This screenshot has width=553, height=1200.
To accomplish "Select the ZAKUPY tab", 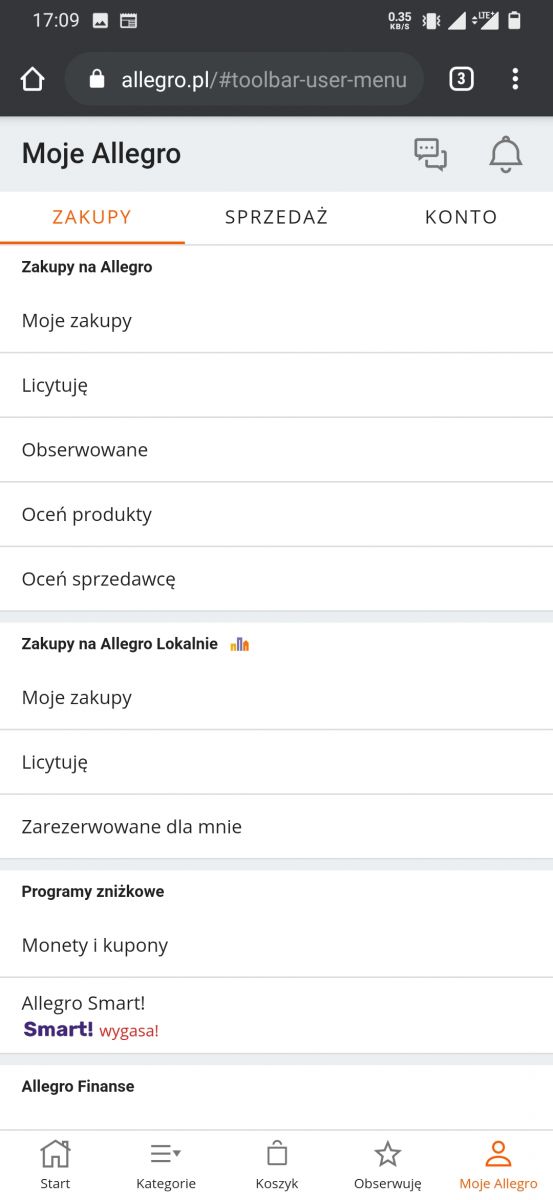I will pyautogui.click(x=92, y=217).
